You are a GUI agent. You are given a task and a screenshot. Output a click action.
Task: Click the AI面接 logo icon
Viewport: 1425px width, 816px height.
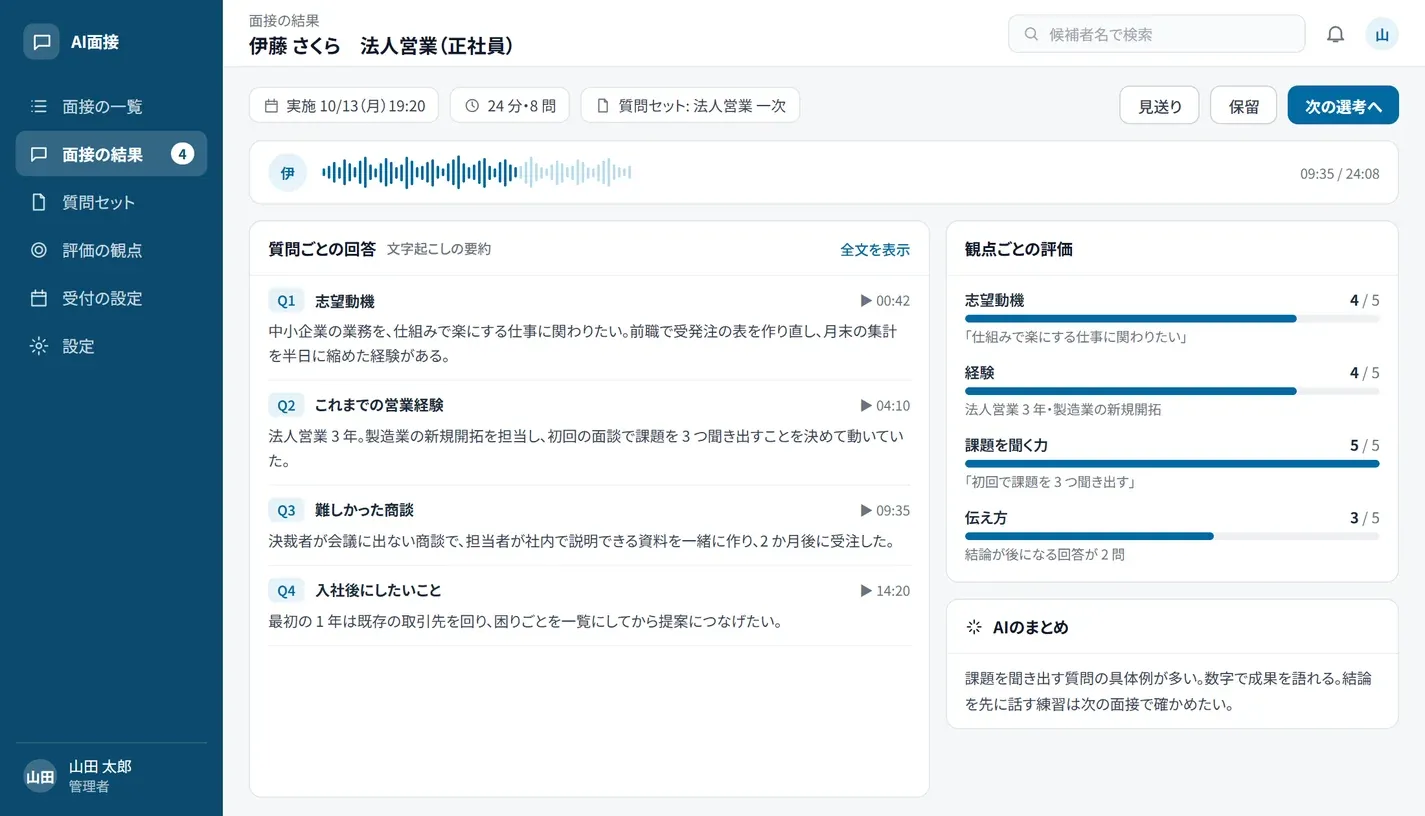tap(41, 42)
